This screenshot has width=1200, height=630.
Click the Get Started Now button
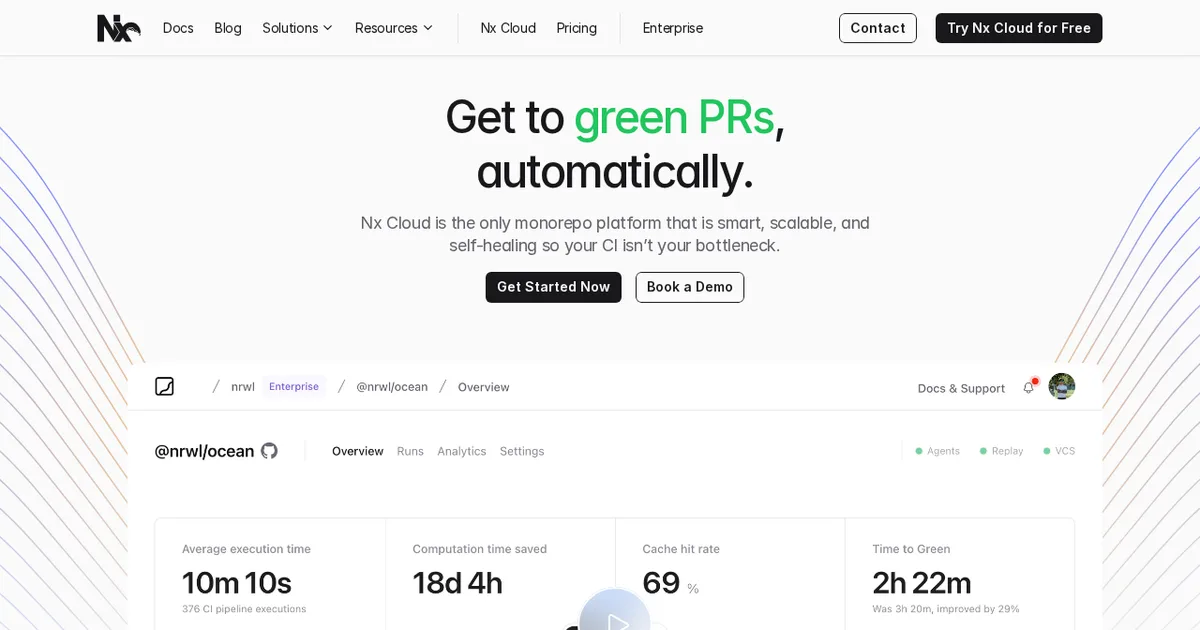point(553,287)
